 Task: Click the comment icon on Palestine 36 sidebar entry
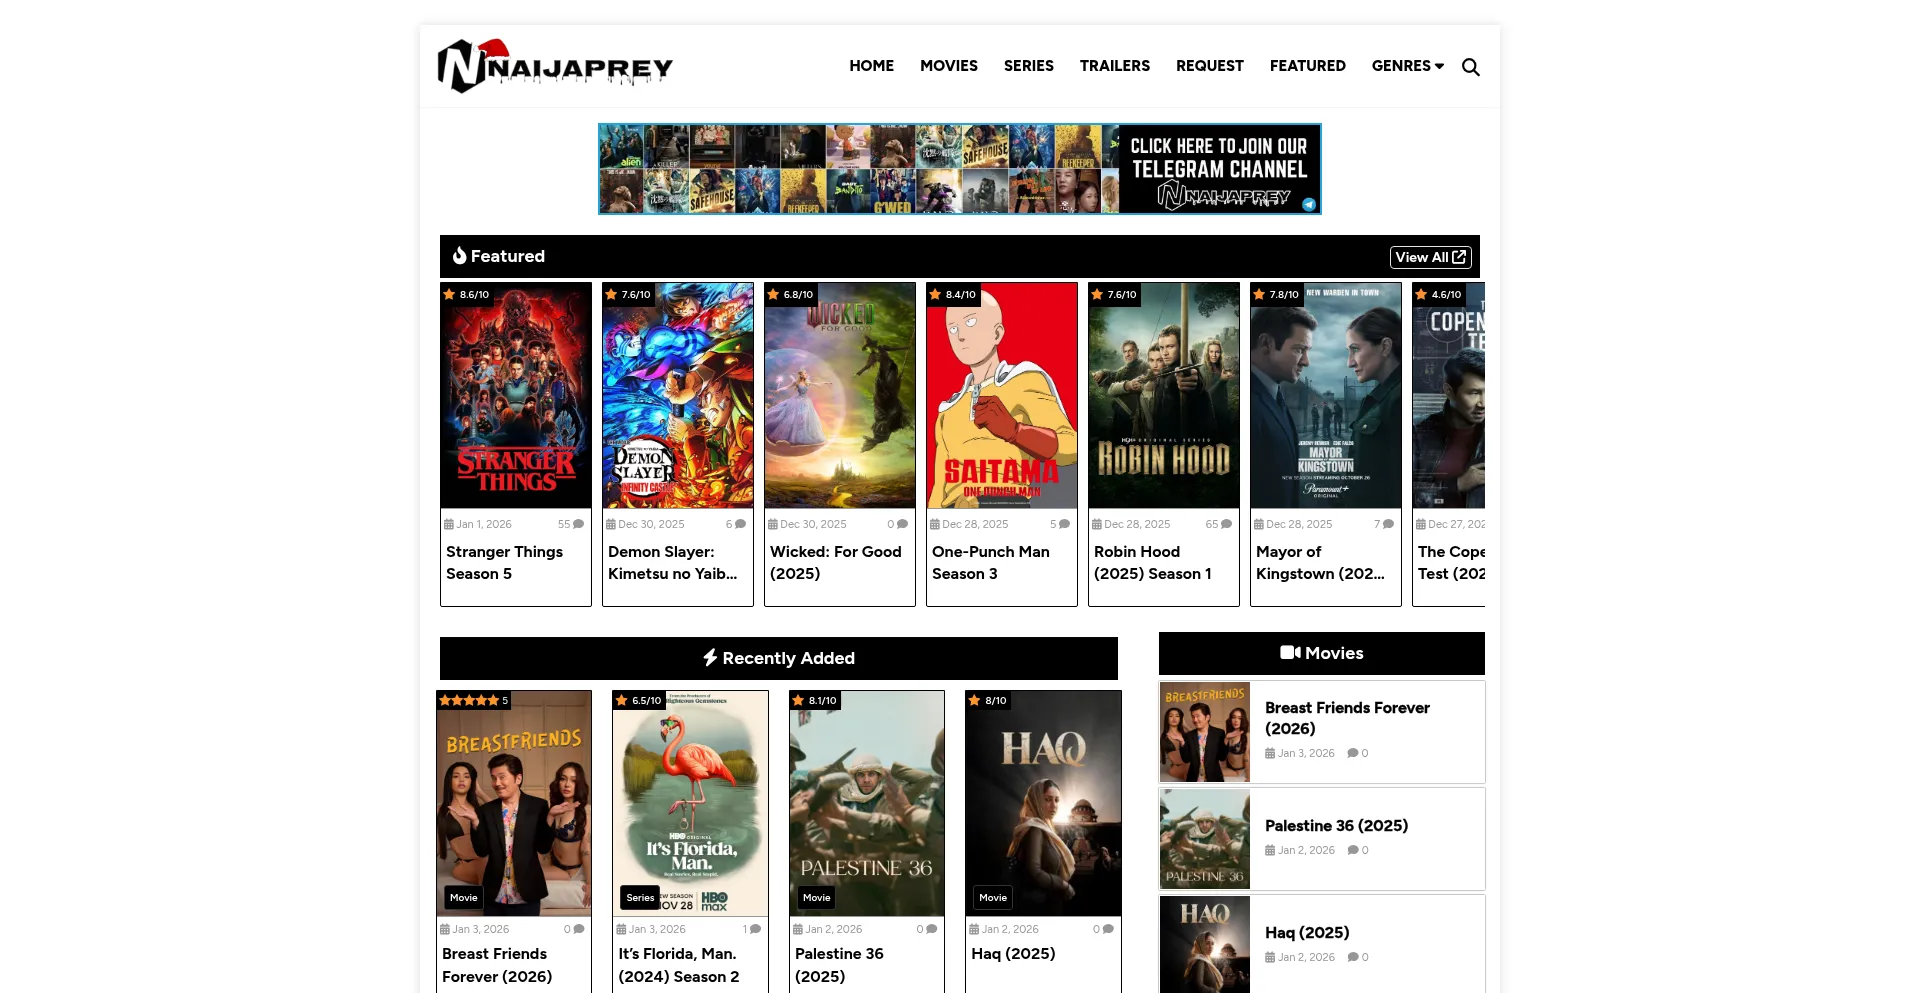coord(1352,850)
